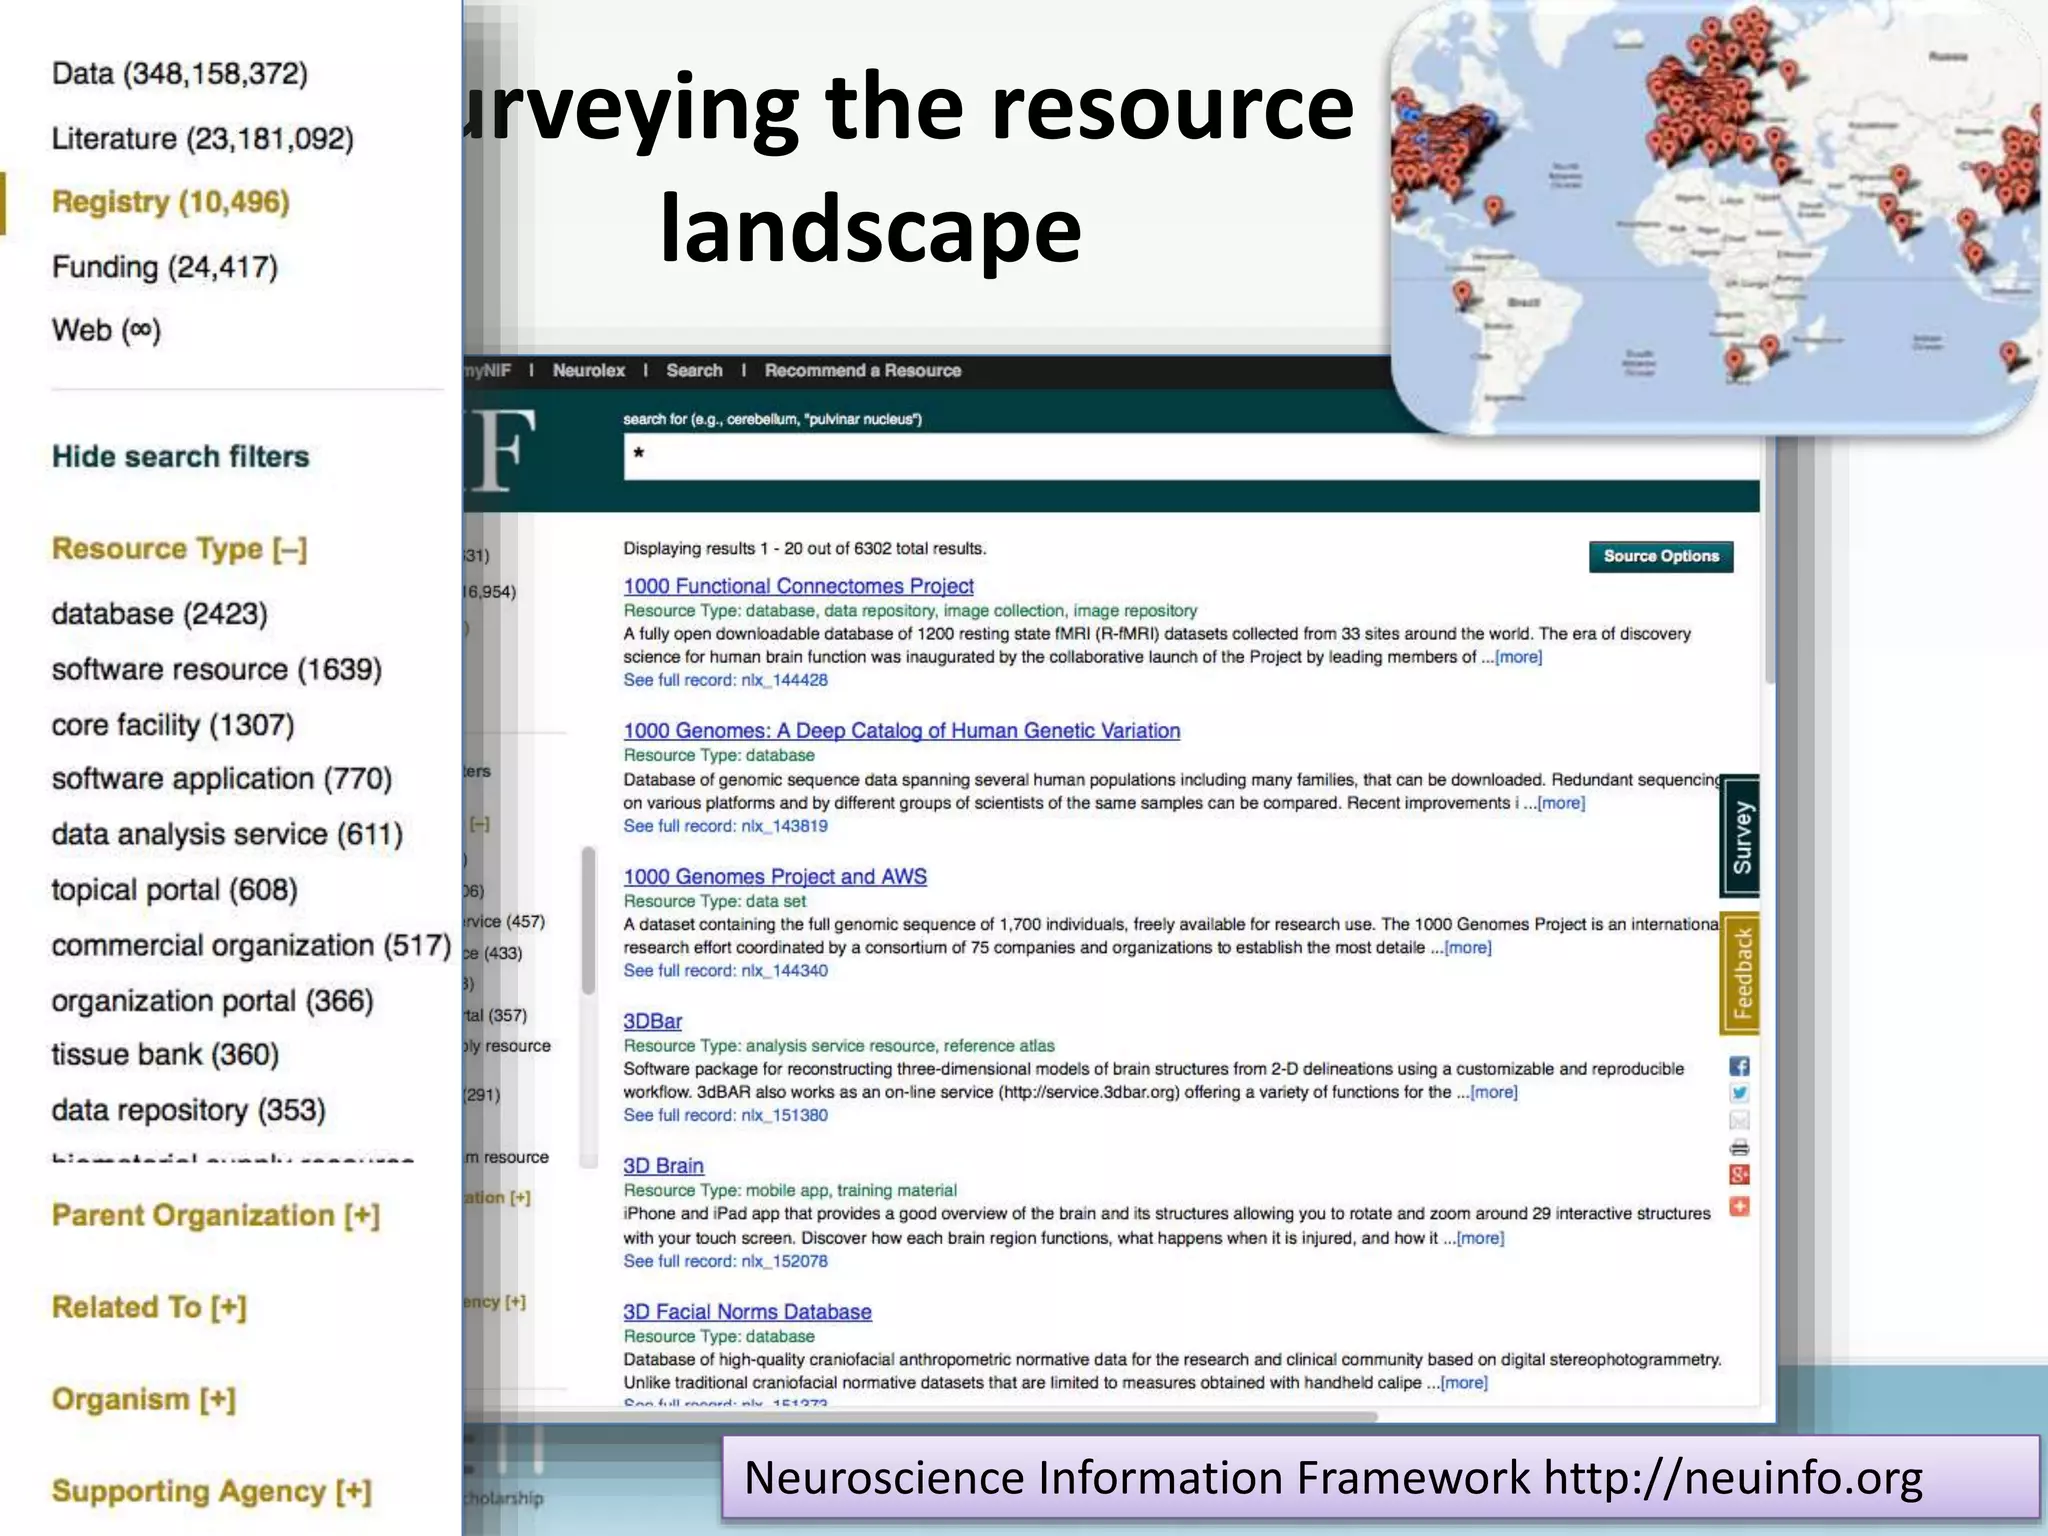Expand the Organism filter
This screenshot has width=2048, height=1536.
tap(144, 1399)
